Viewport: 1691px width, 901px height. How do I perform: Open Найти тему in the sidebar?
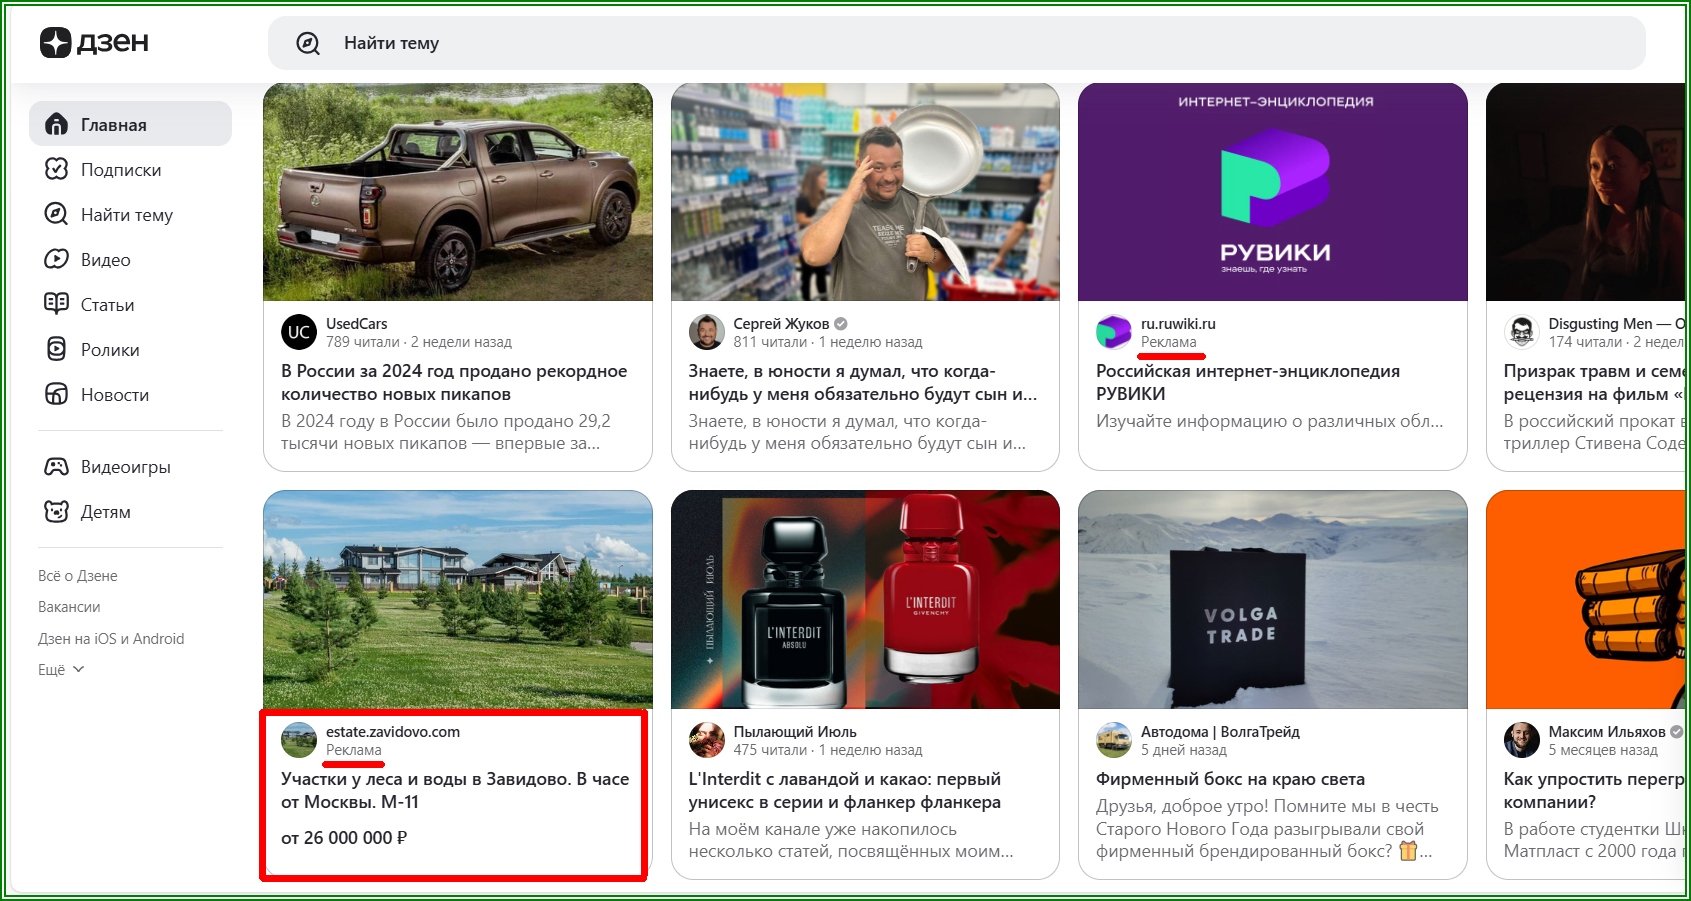click(130, 214)
